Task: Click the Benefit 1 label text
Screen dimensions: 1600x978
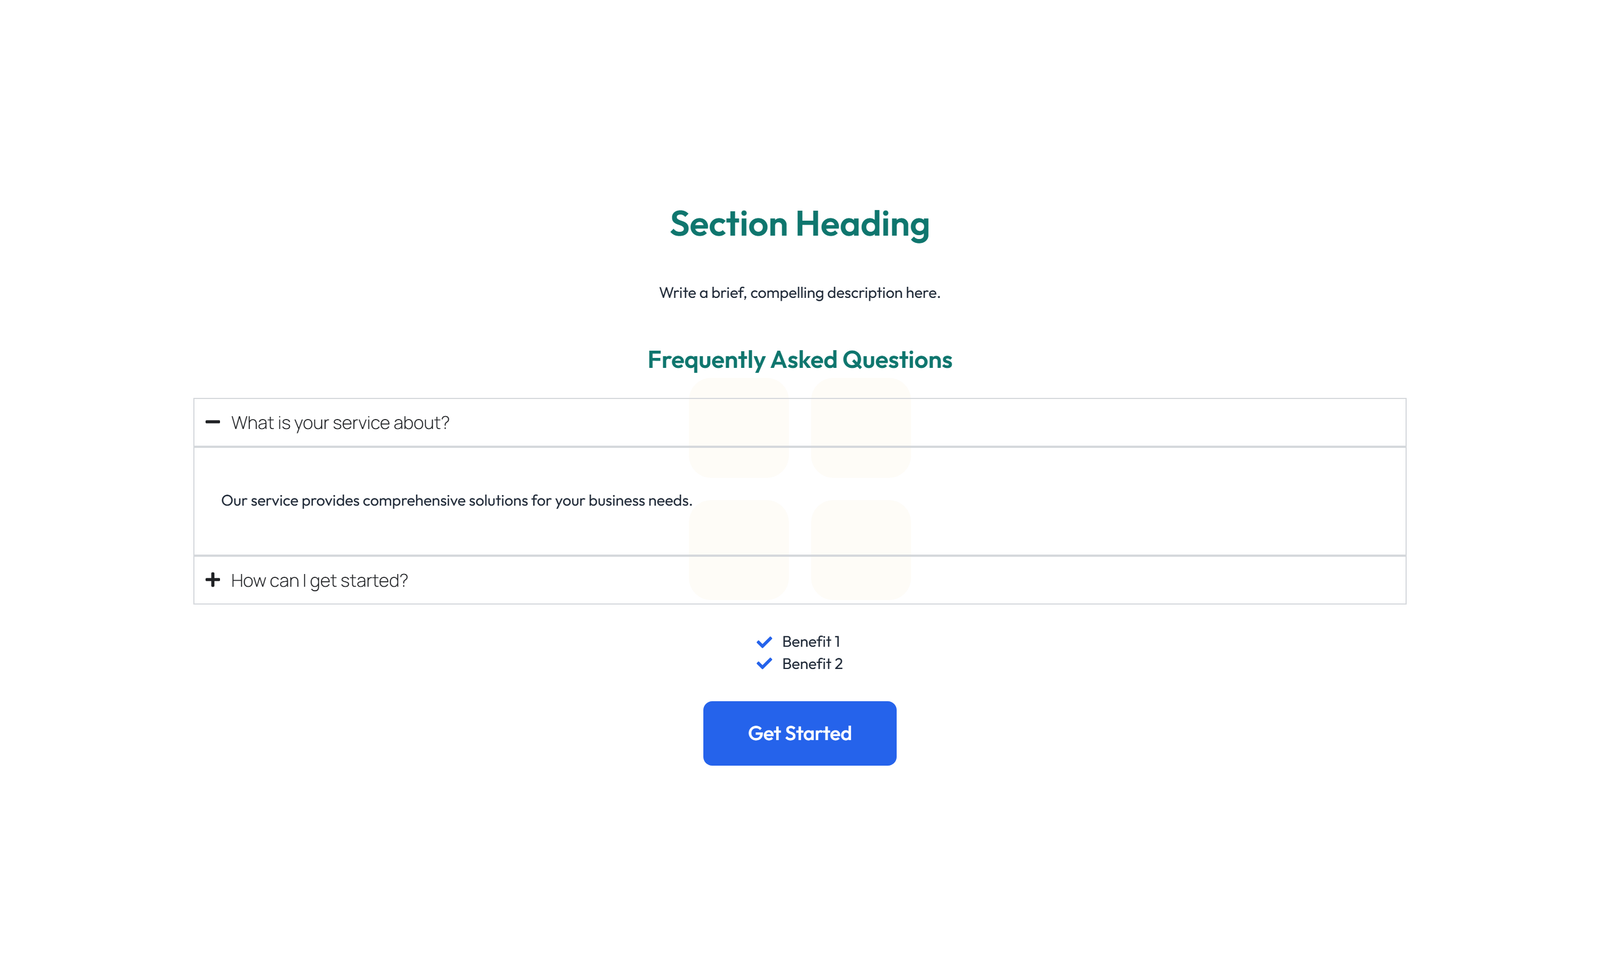Action: click(x=811, y=642)
